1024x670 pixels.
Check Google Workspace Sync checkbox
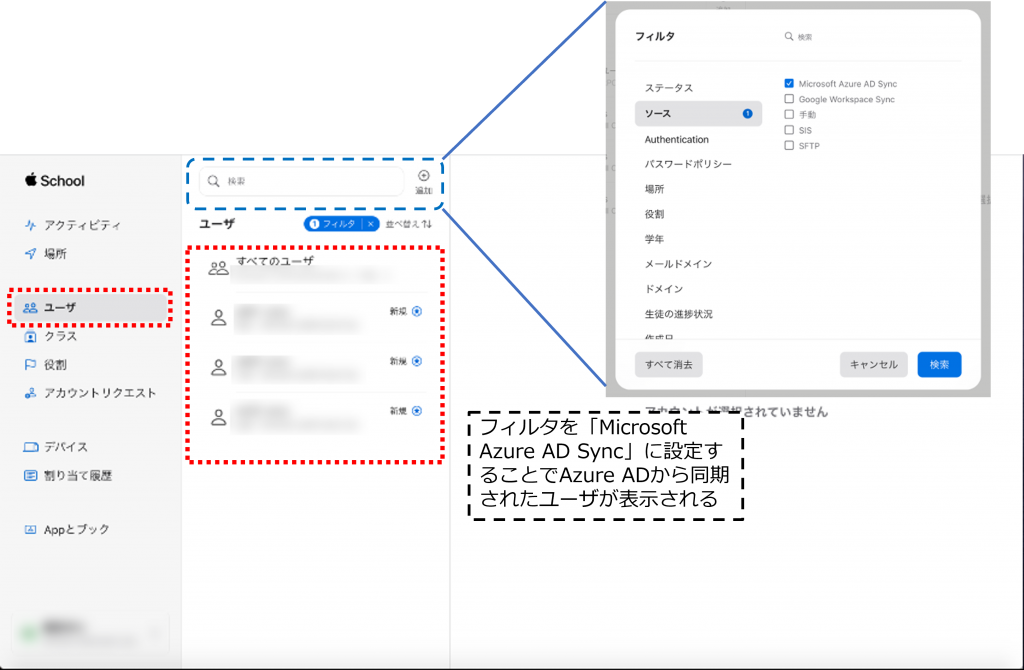[789, 99]
